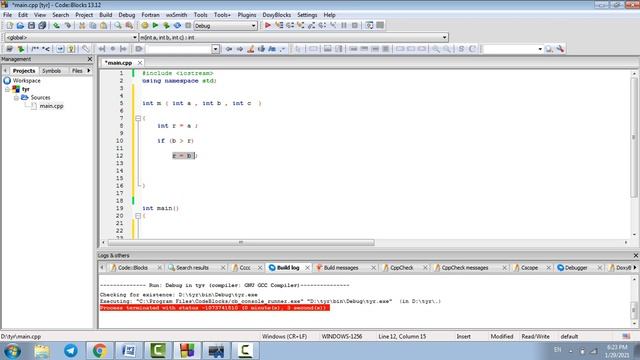Click the Windows Start button
Viewport: 640px width, 360px height.
click(x=12, y=351)
